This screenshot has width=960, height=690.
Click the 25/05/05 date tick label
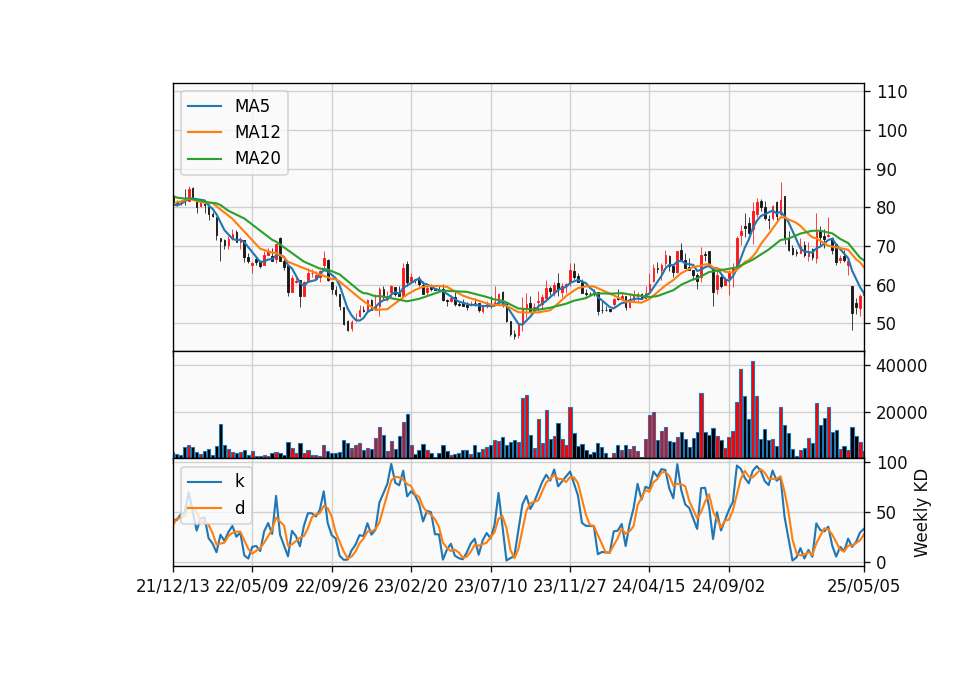pos(864,586)
